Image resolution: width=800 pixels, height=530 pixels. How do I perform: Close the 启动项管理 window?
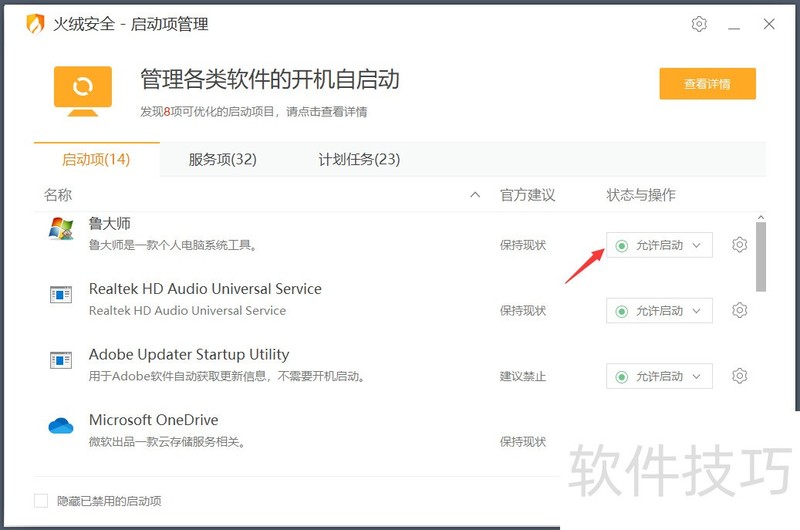click(x=769, y=24)
